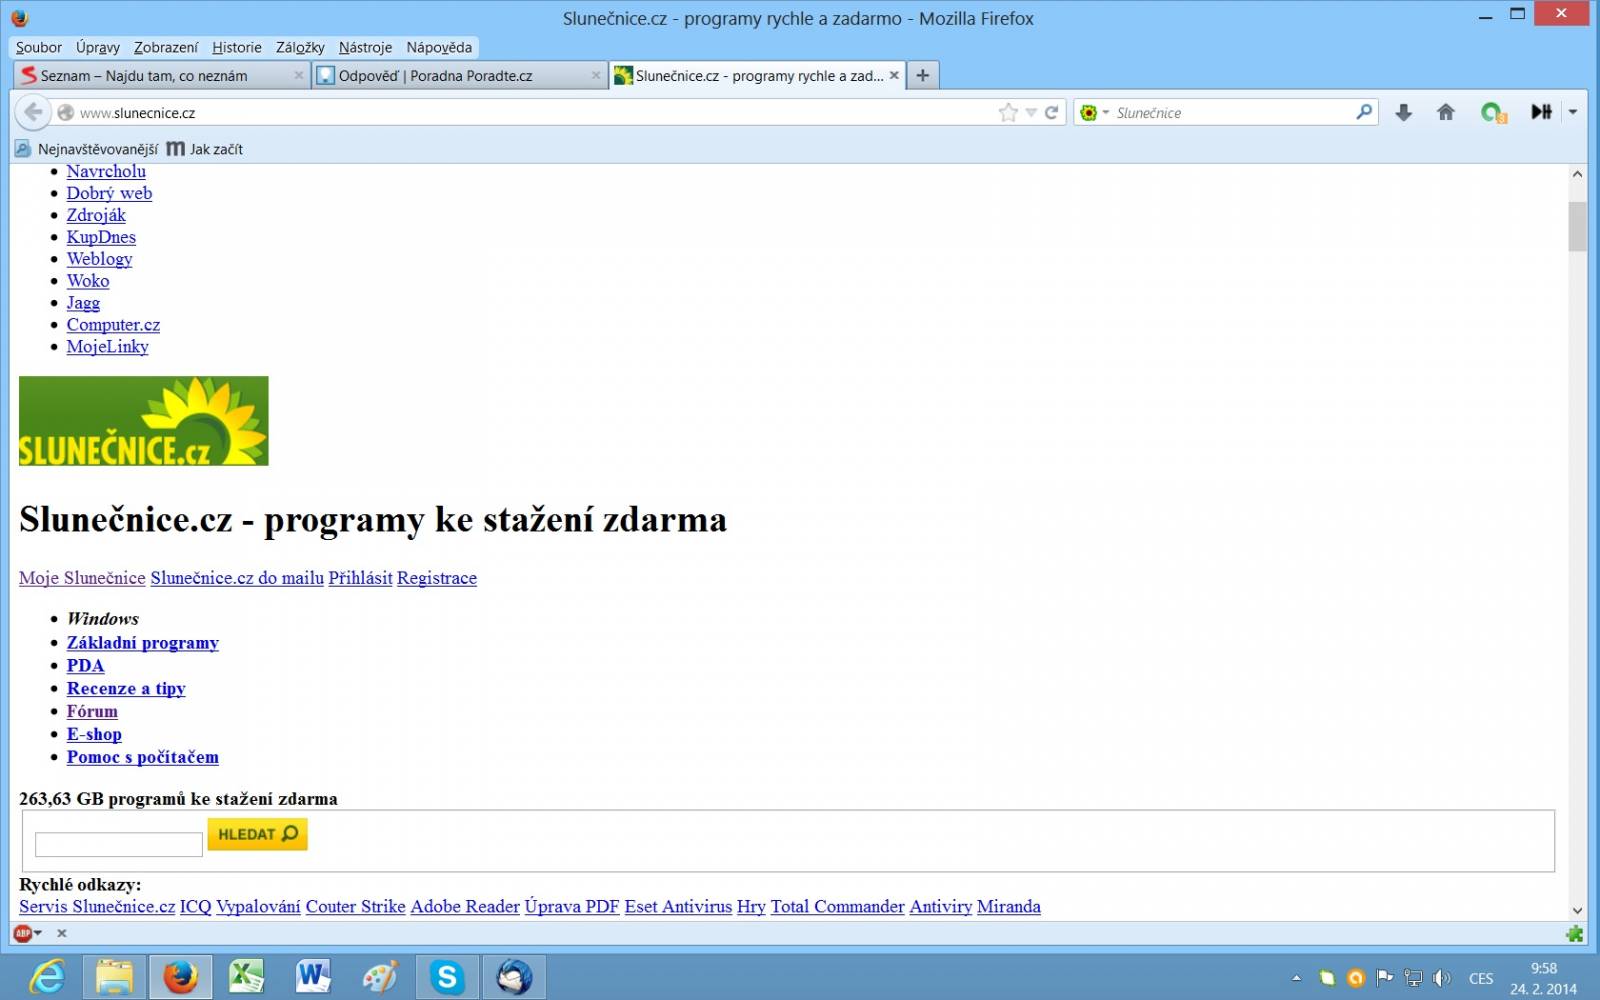
Task: Click the media skip toolbar icon
Action: (1541, 112)
